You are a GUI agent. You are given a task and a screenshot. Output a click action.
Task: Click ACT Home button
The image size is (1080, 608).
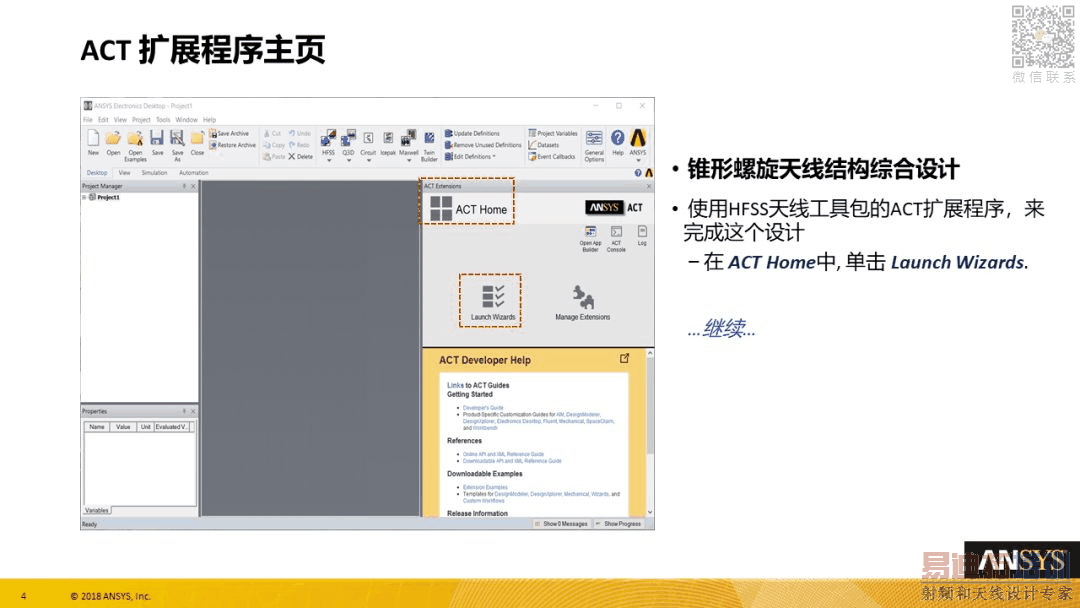point(468,209)
